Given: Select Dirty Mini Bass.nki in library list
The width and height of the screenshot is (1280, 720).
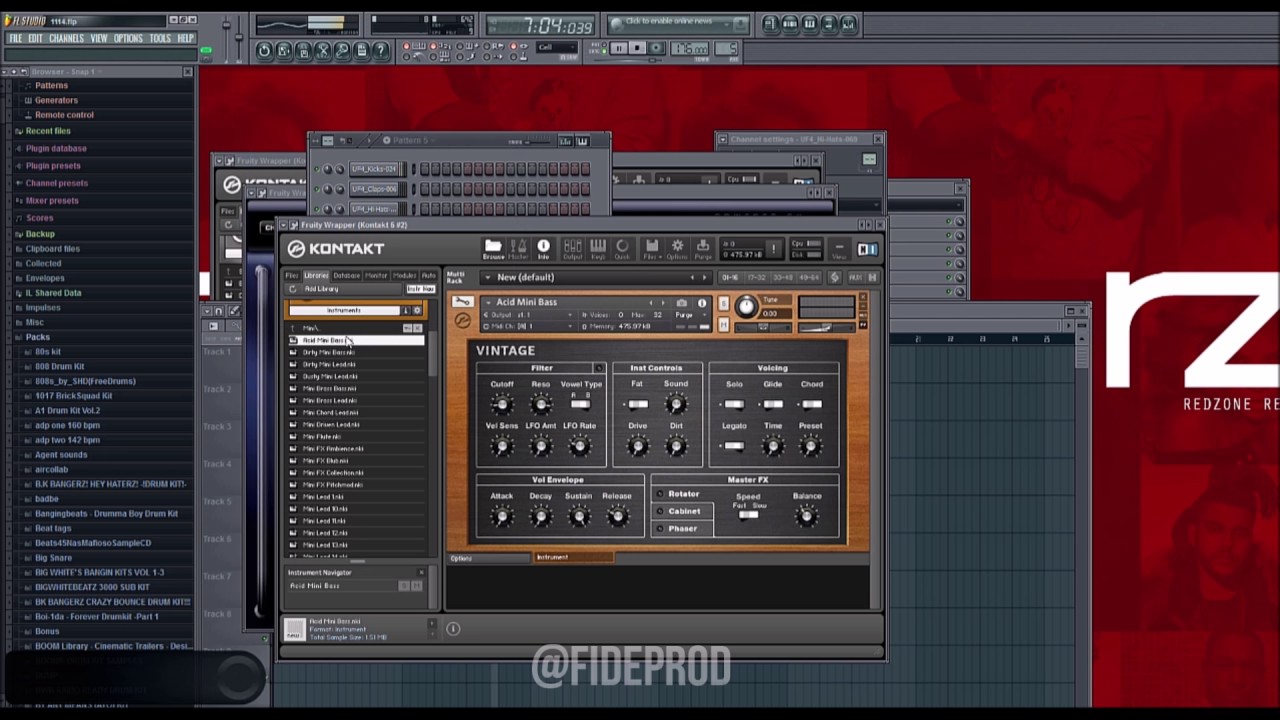Looking at the screenshot, I should pyautogui.click(x=355, y=352).
